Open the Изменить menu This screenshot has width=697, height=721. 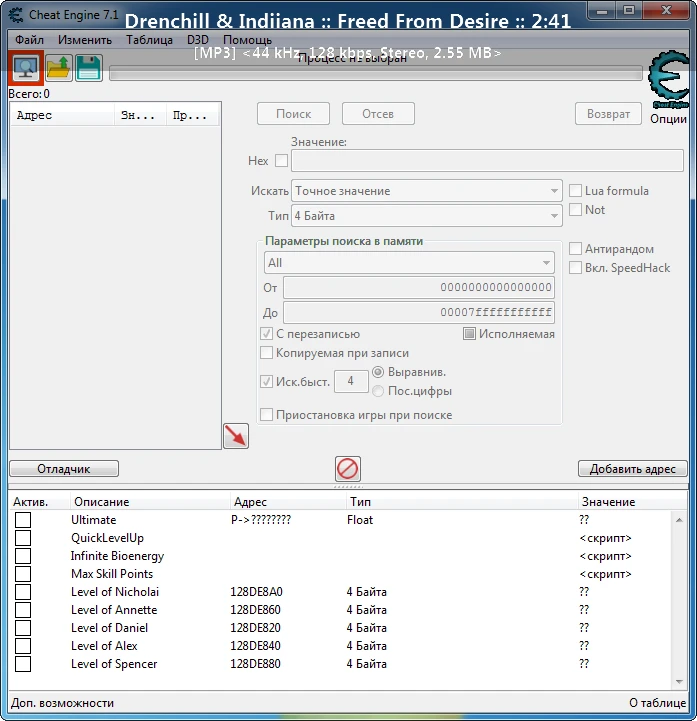[x=85, y=40]
